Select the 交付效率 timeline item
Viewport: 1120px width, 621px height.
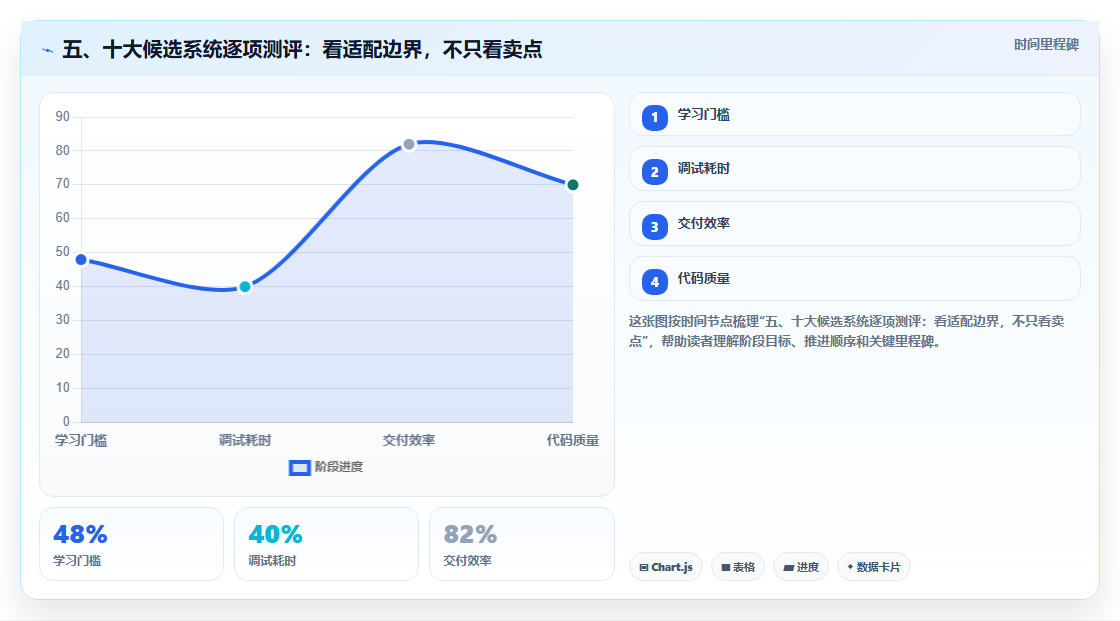coord(854,224)
